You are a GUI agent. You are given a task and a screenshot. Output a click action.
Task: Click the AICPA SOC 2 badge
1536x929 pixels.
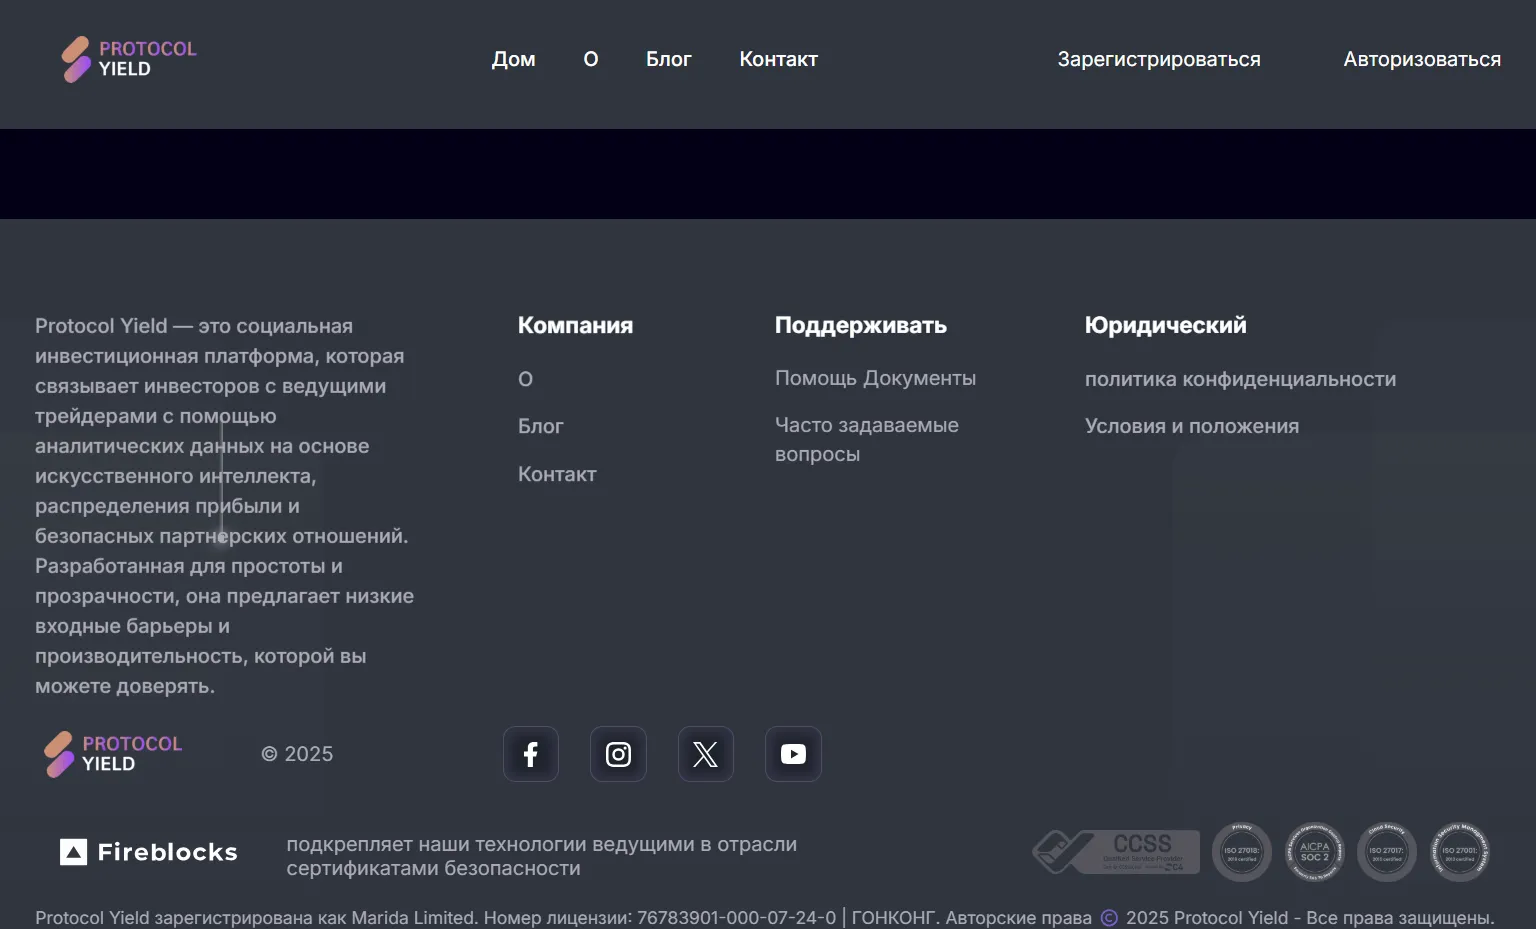[x=1314, y=852]
